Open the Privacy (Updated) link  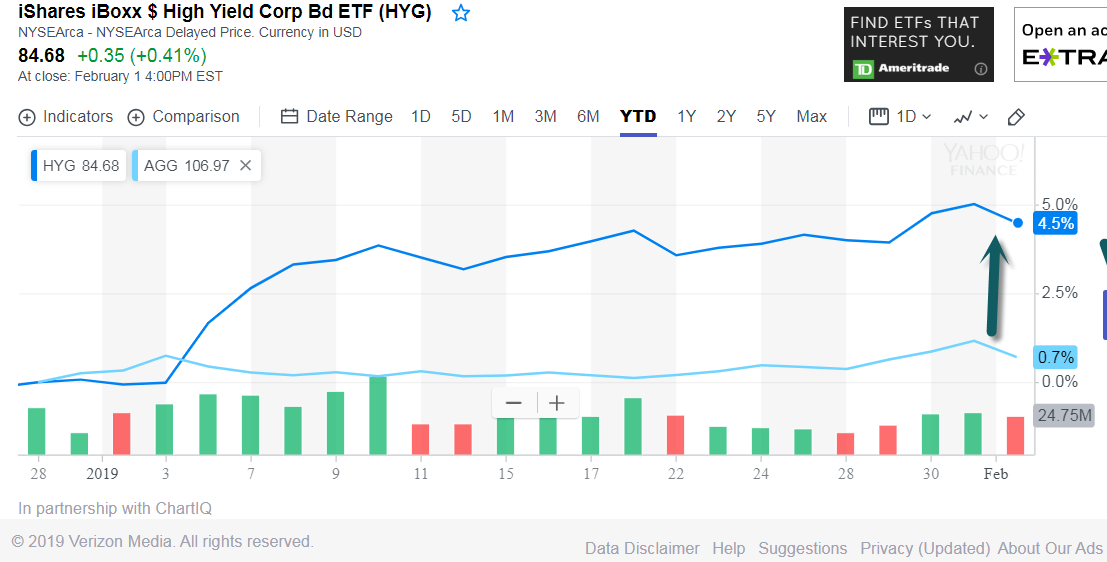point(926,549)
